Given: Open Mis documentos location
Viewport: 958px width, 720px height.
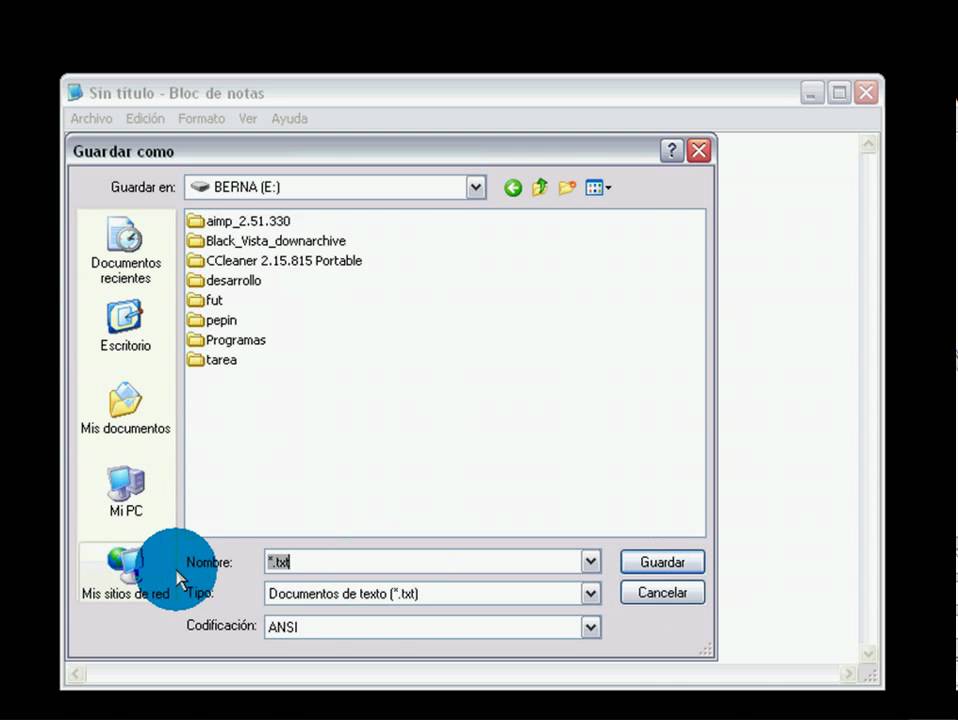Looking at the screenshot, I should [126, 408].
